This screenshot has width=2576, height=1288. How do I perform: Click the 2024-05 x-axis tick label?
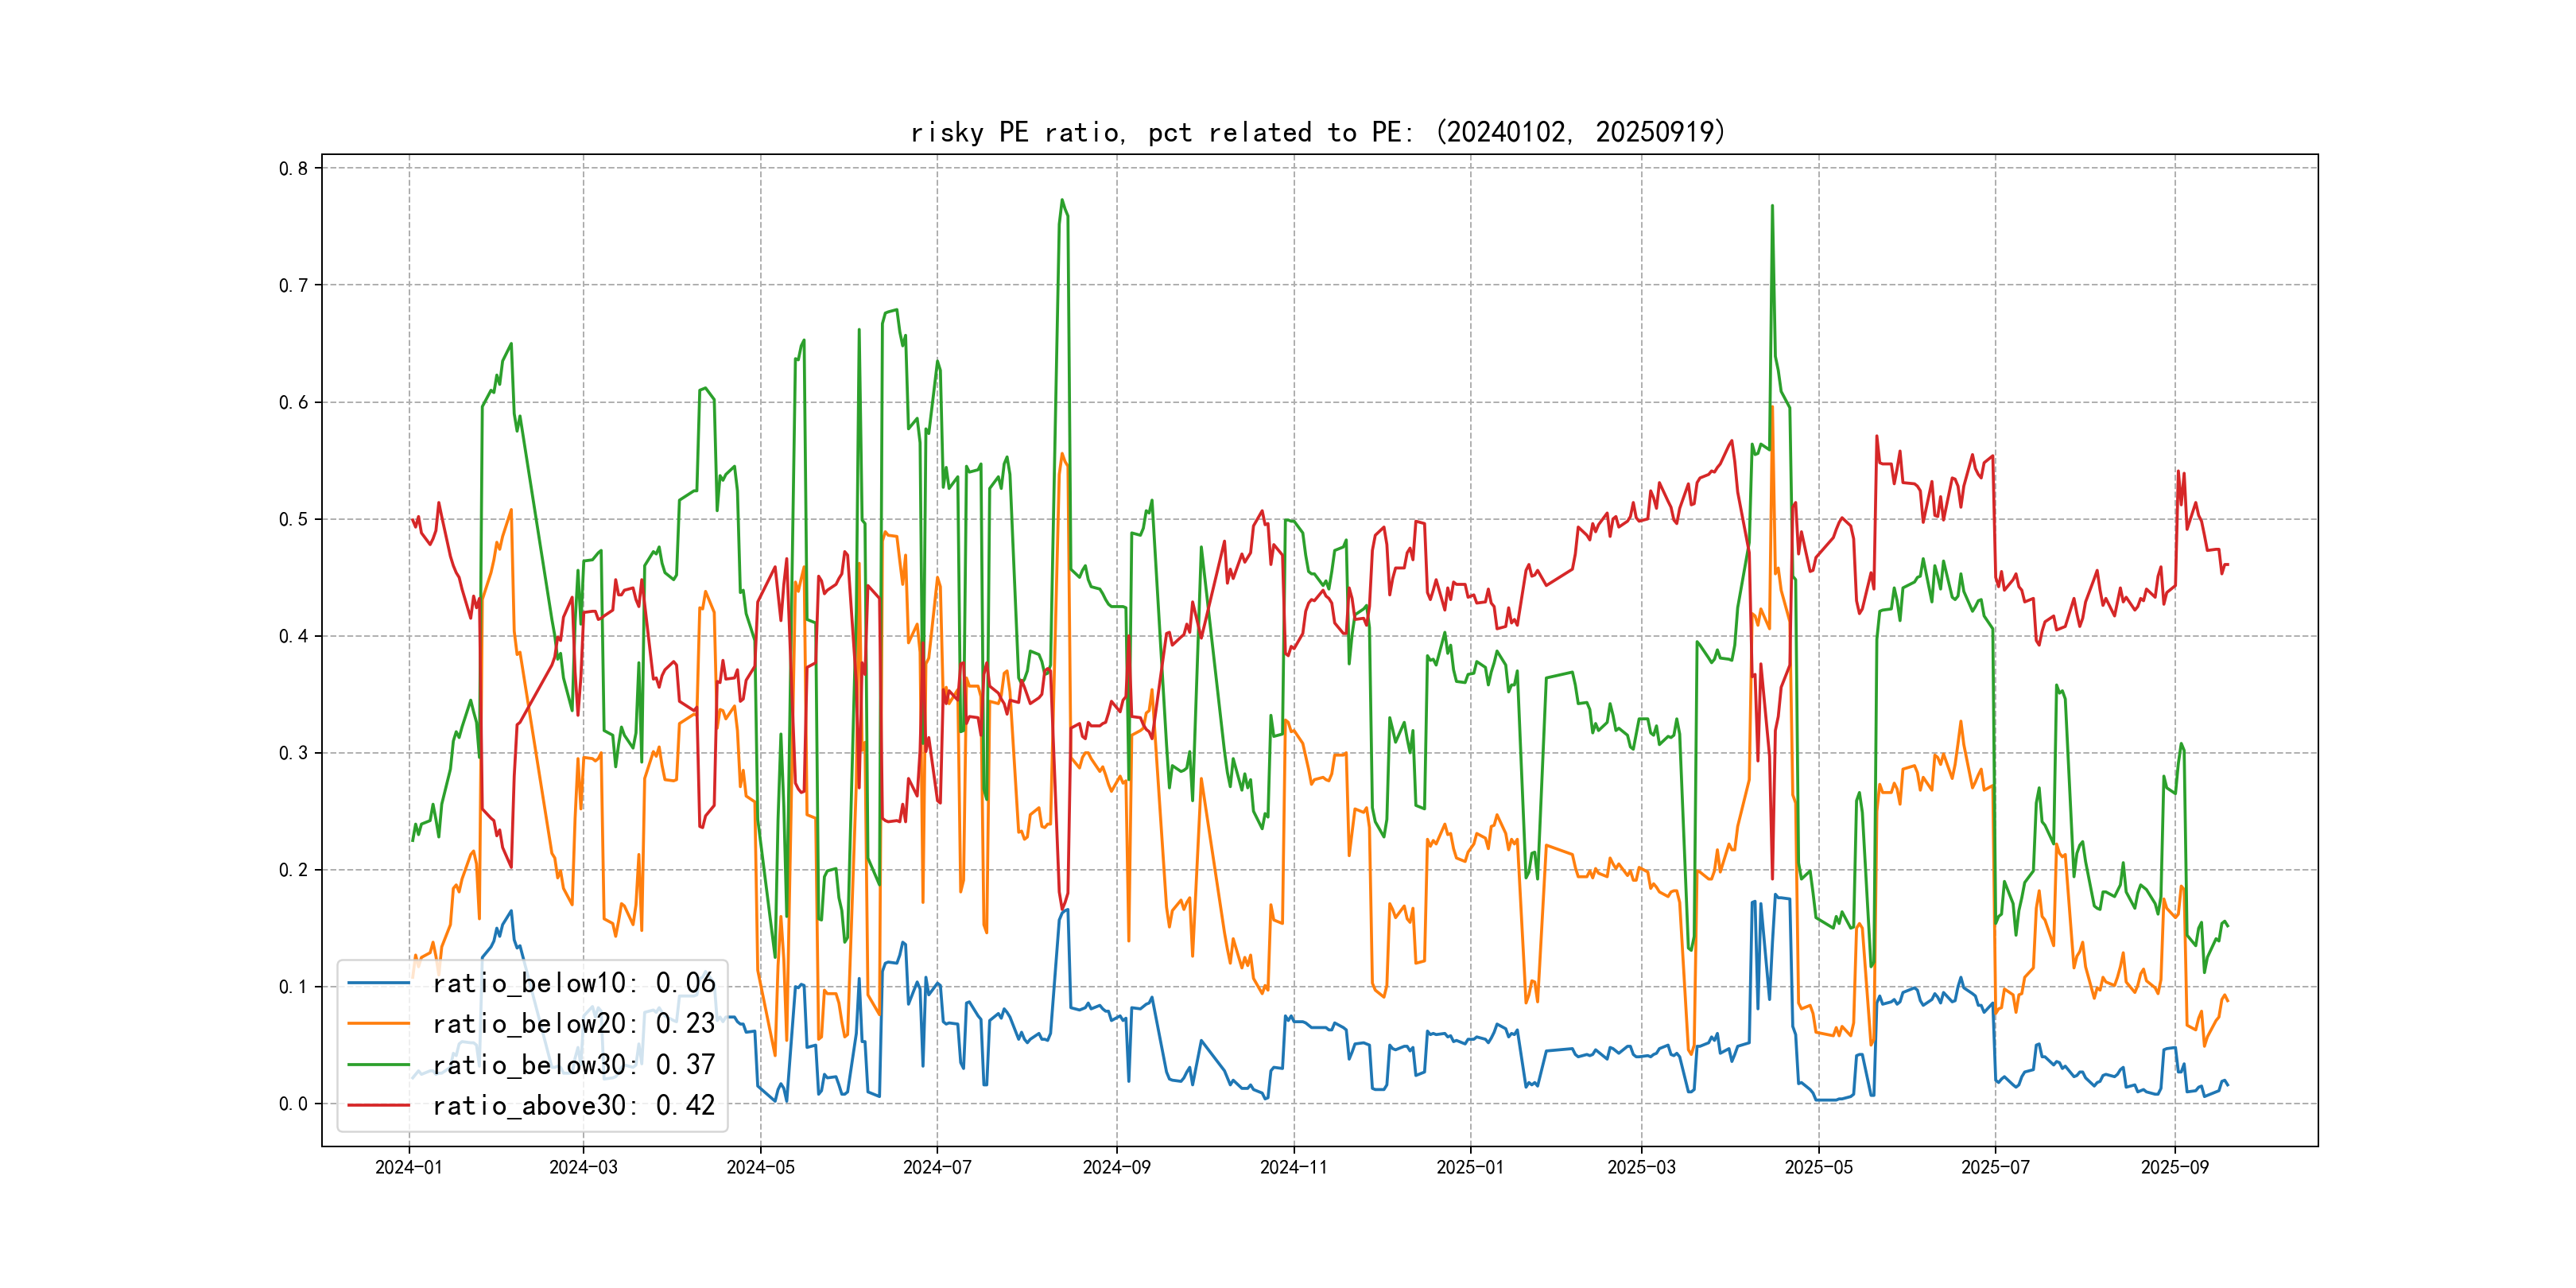pyautogui.click(x=760, y=1168)
